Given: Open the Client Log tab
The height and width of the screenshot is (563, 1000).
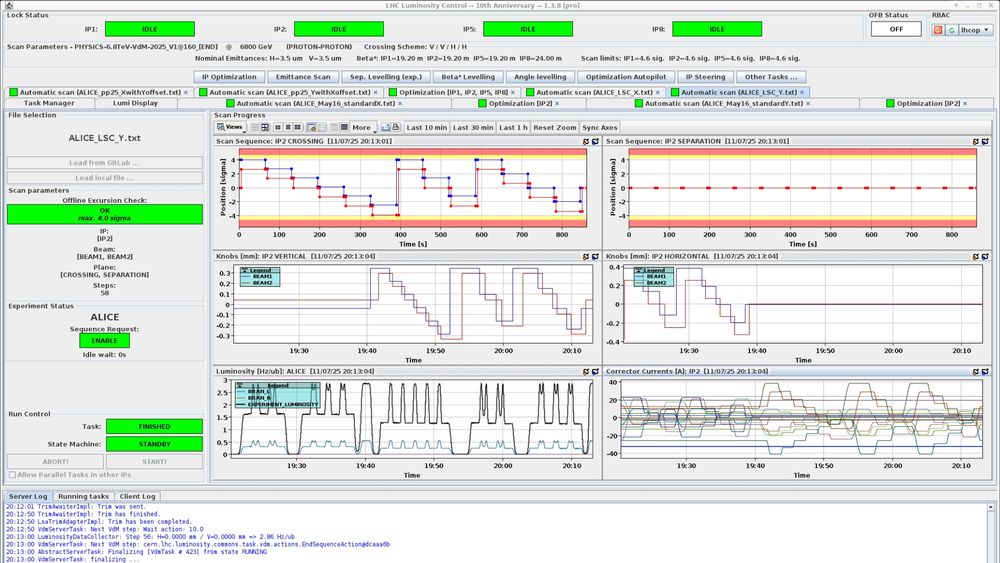Looking at the screenshot, I should 137,496.
